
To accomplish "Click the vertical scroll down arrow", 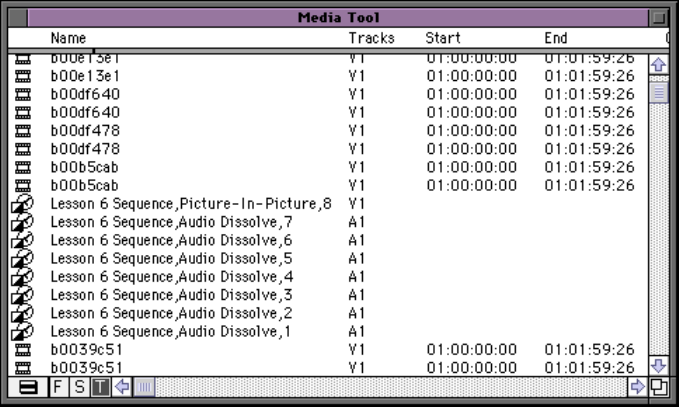I will coord(658,366).
